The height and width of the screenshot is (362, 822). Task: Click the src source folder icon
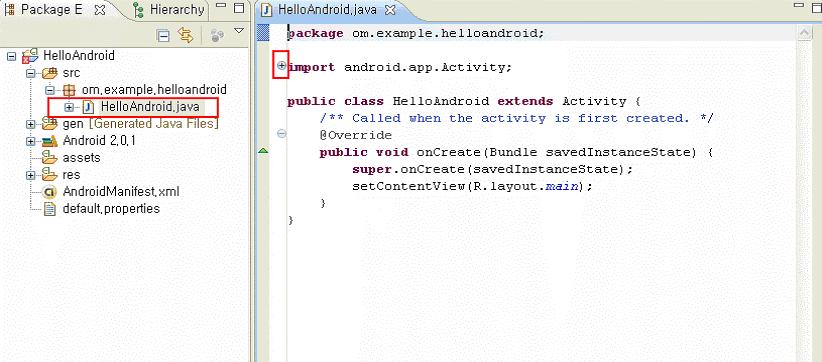click(50, 72)
